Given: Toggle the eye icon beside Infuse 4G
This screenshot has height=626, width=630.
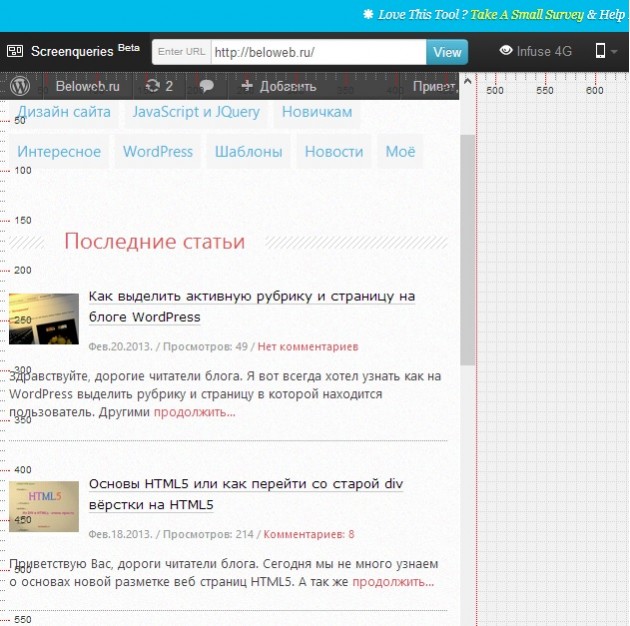Looking at the screenshot, I should click(505, 51).
